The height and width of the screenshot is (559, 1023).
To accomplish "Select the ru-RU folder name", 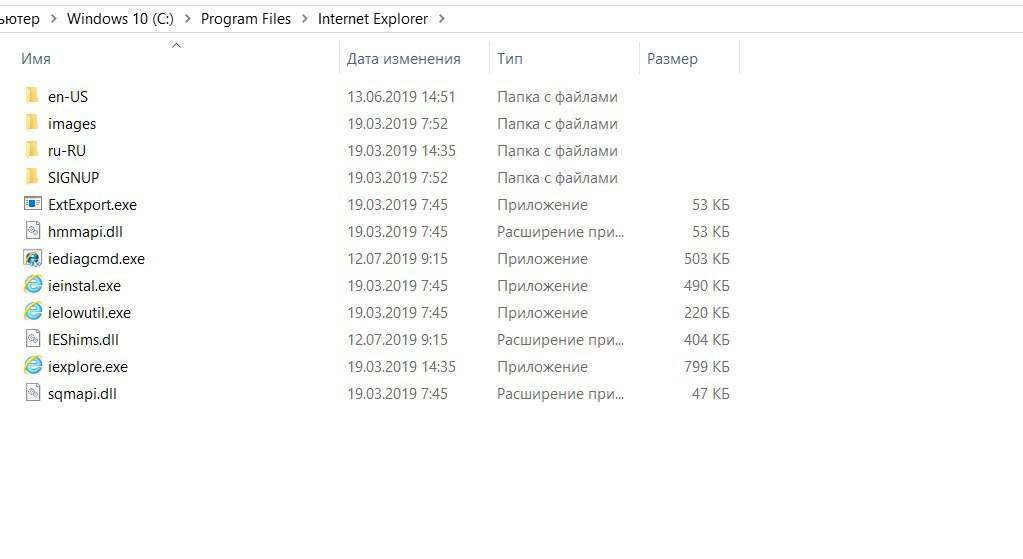I will click(67, 151).
